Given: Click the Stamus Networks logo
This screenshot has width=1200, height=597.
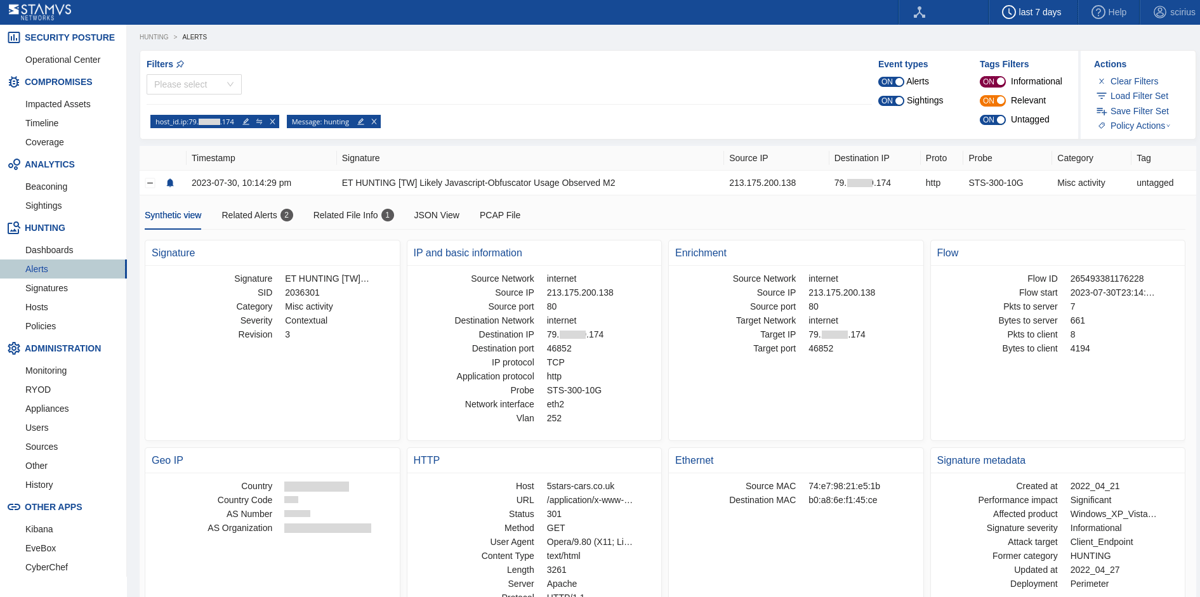Looking at the screenshot, I should coord(40,12).
